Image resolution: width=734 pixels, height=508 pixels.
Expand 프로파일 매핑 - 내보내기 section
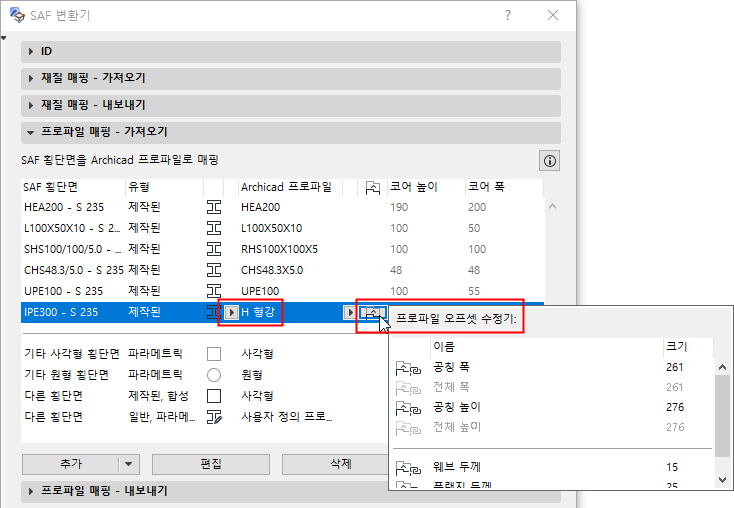[x=291, y=491]
